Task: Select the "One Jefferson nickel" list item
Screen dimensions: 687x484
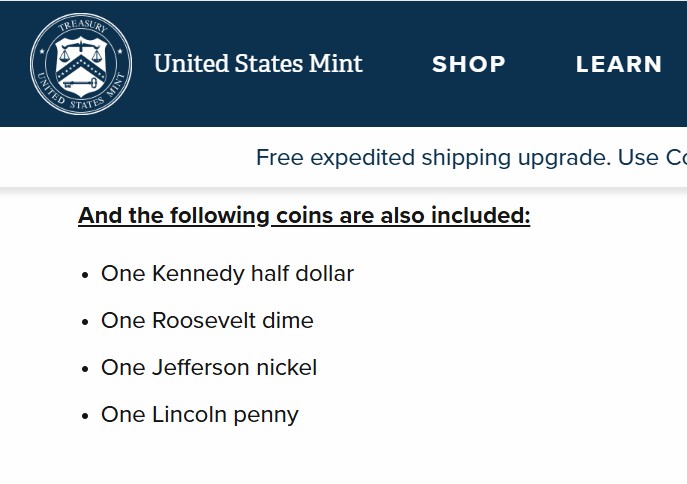Action: [x=209, y=367]
